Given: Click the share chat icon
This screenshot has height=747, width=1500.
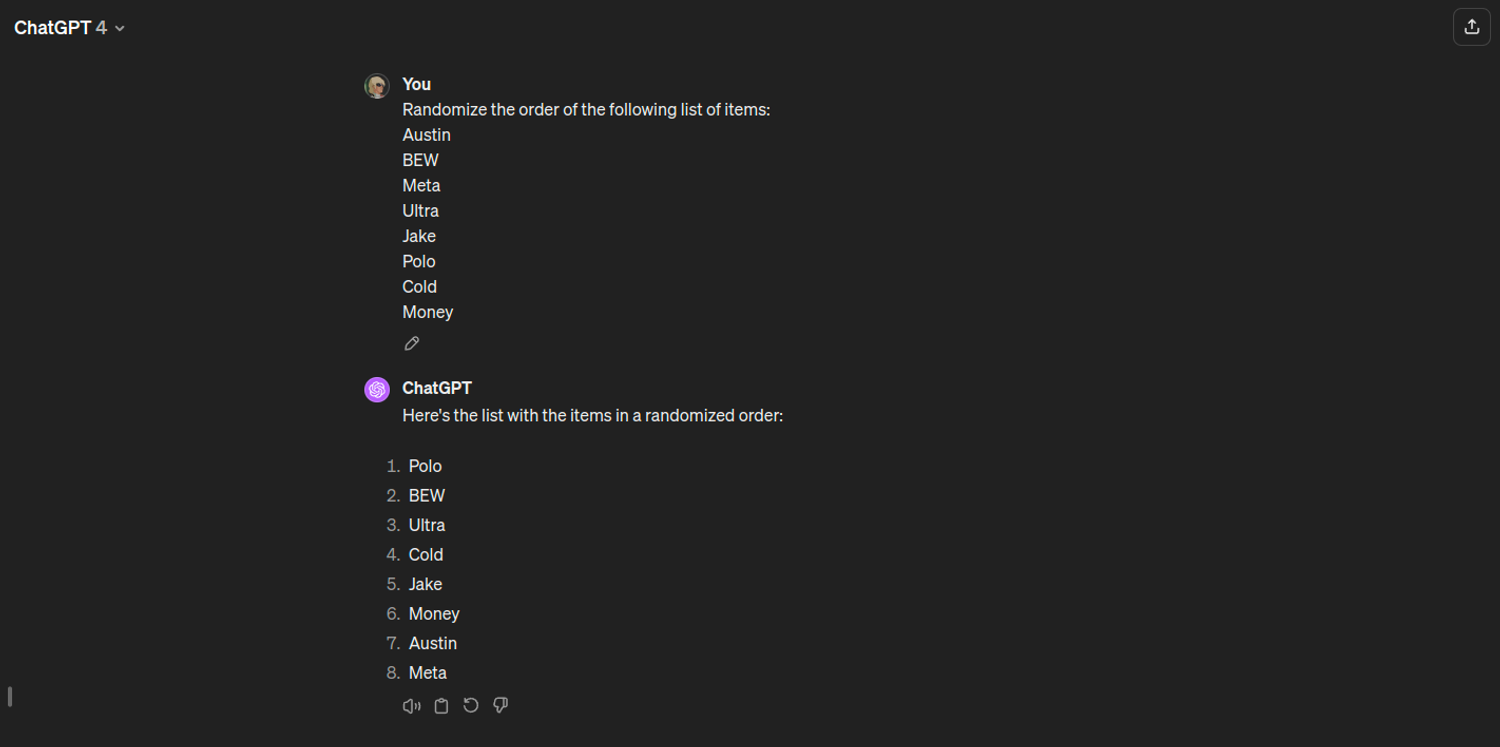Looking at the screenshot, I should tap(1471, 28).
